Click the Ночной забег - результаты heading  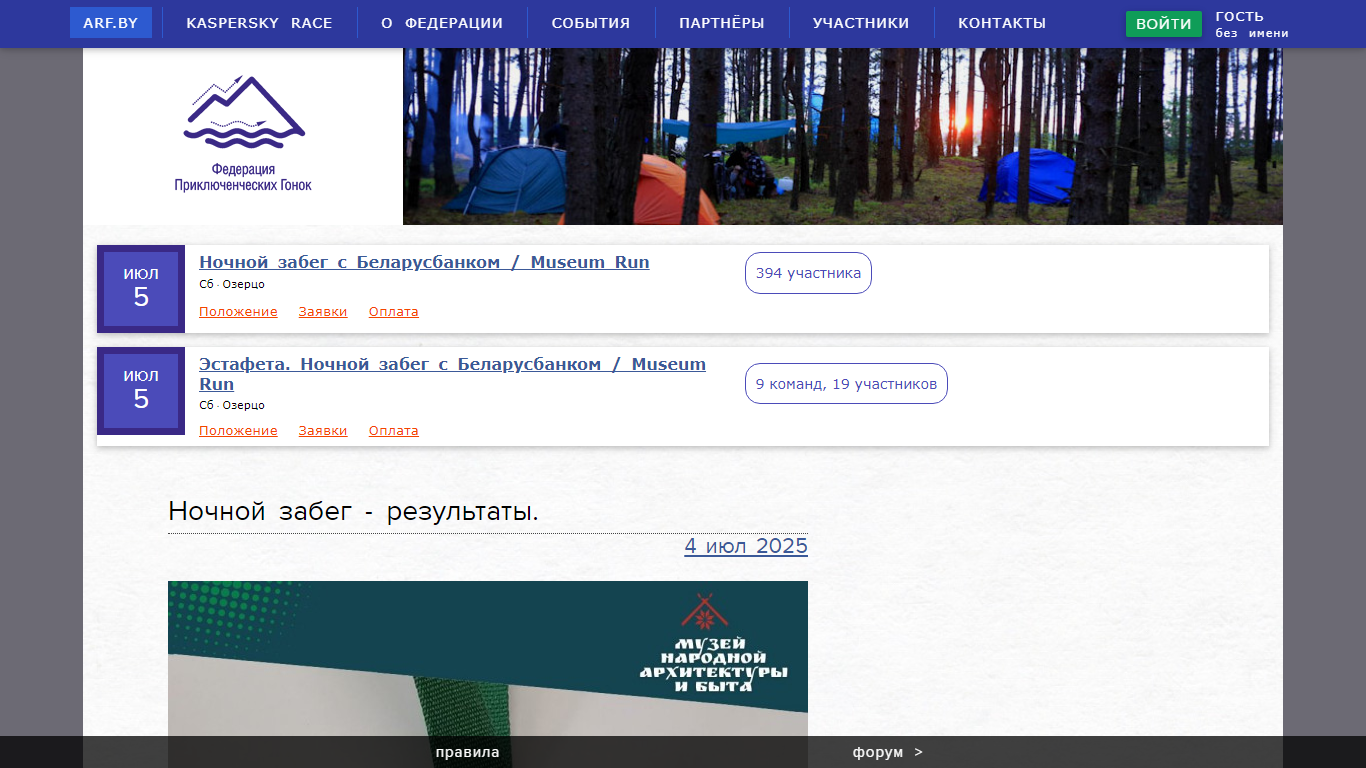click(x=354, y=511)
